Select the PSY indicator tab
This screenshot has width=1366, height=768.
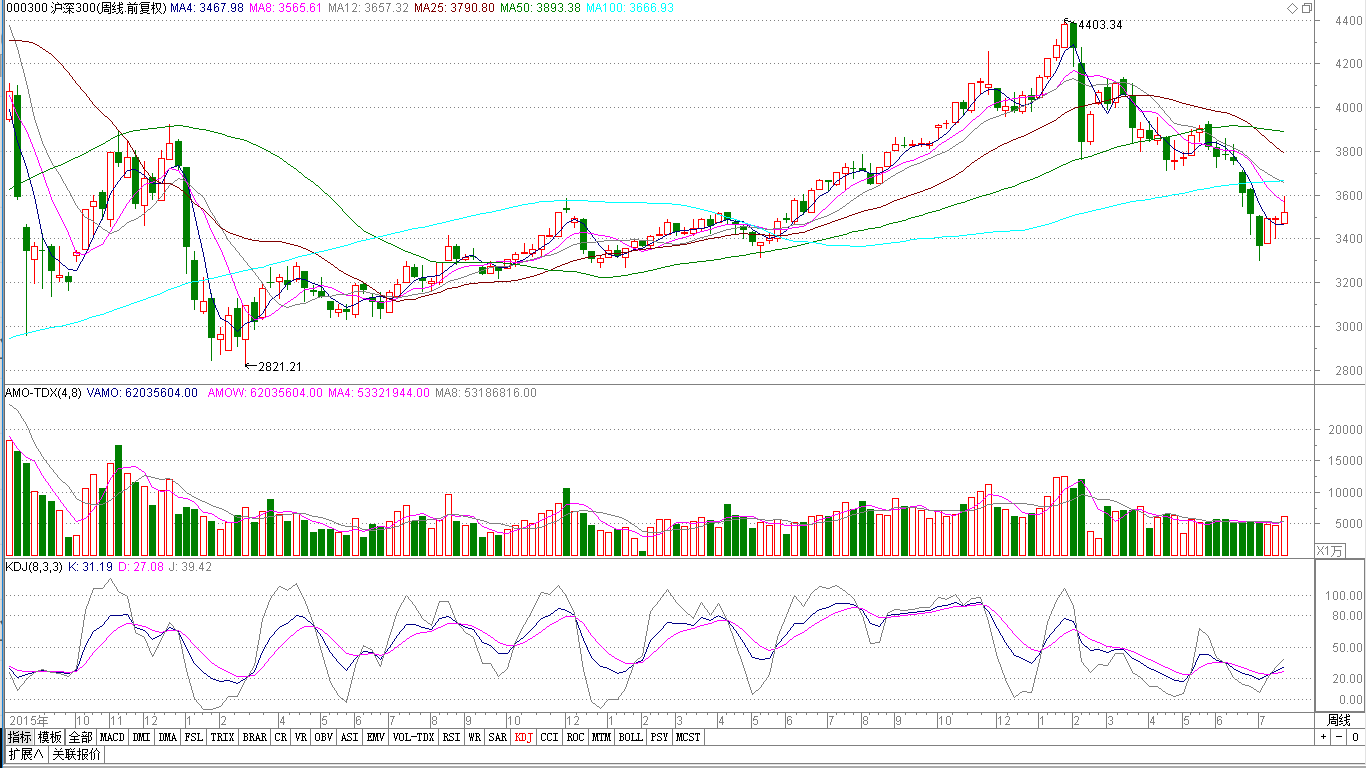[x=659, y=737]
